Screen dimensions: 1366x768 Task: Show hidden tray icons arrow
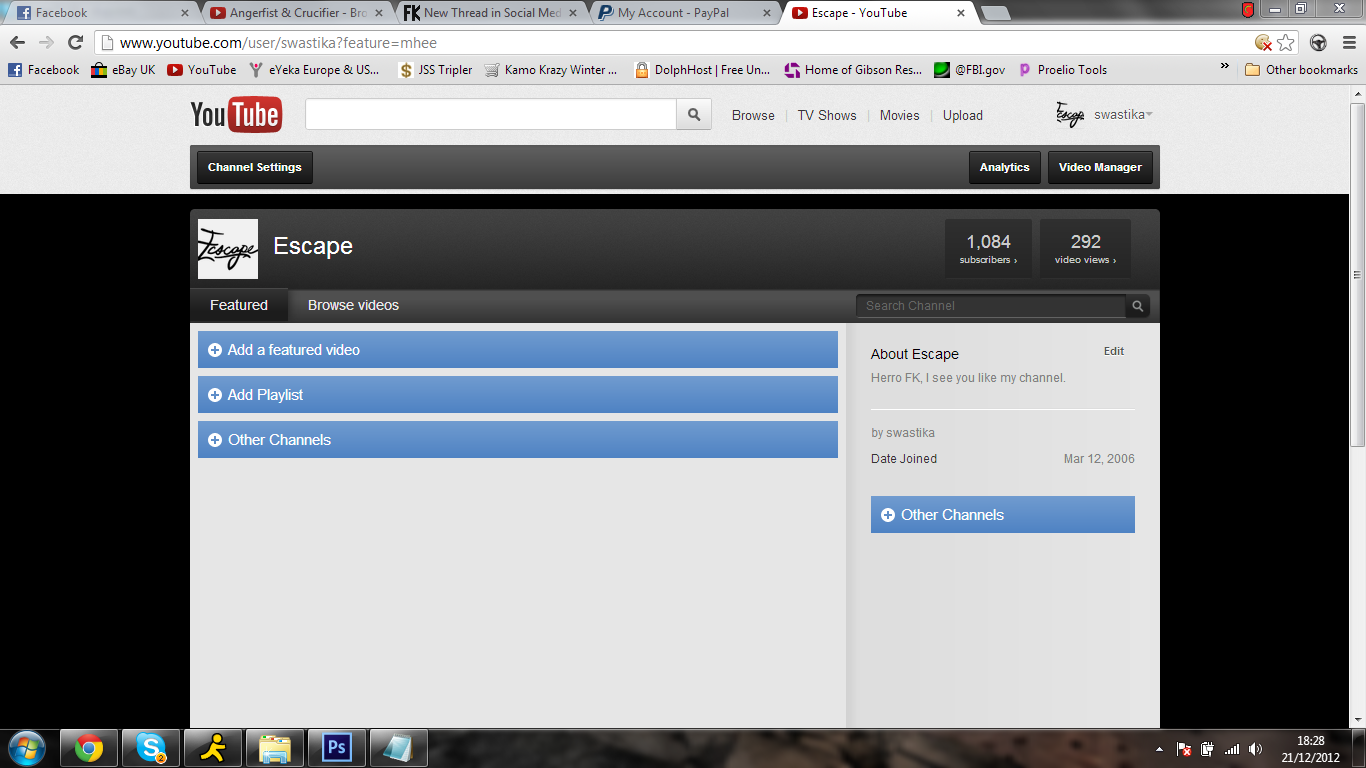[1159, 748]
